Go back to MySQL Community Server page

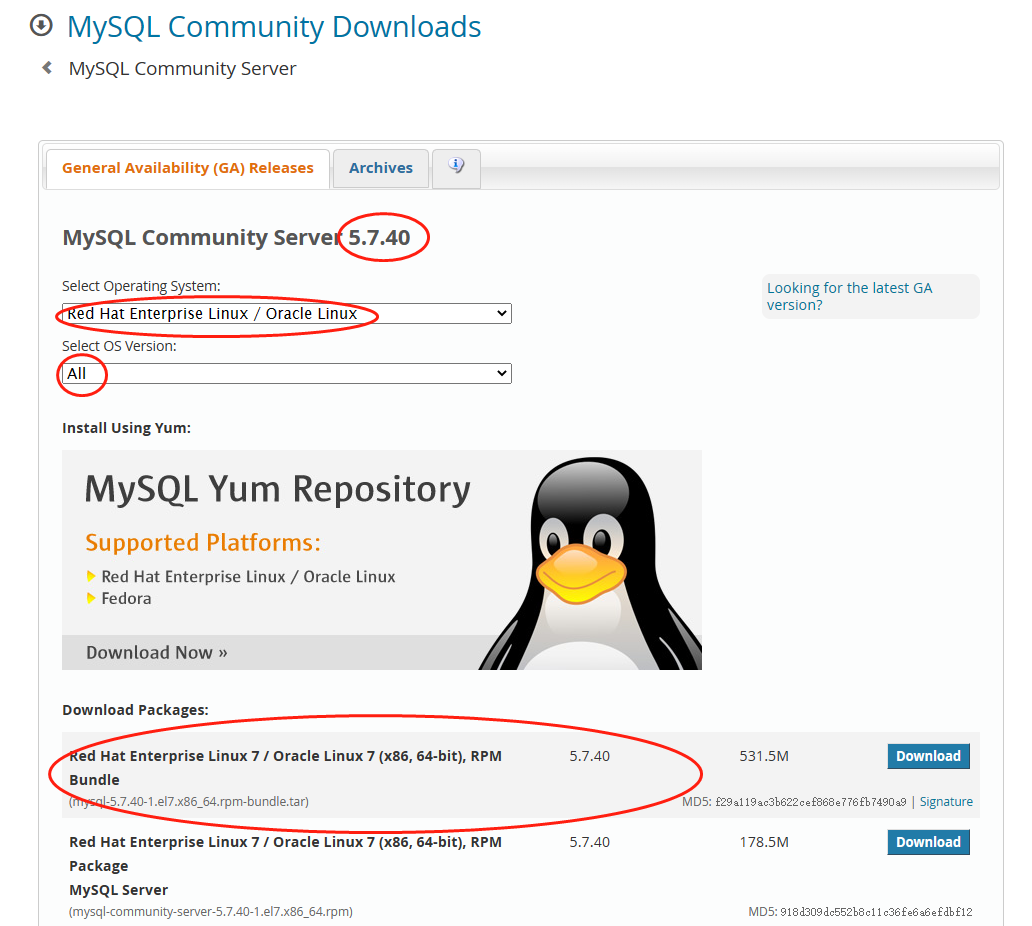click(182, 68)
